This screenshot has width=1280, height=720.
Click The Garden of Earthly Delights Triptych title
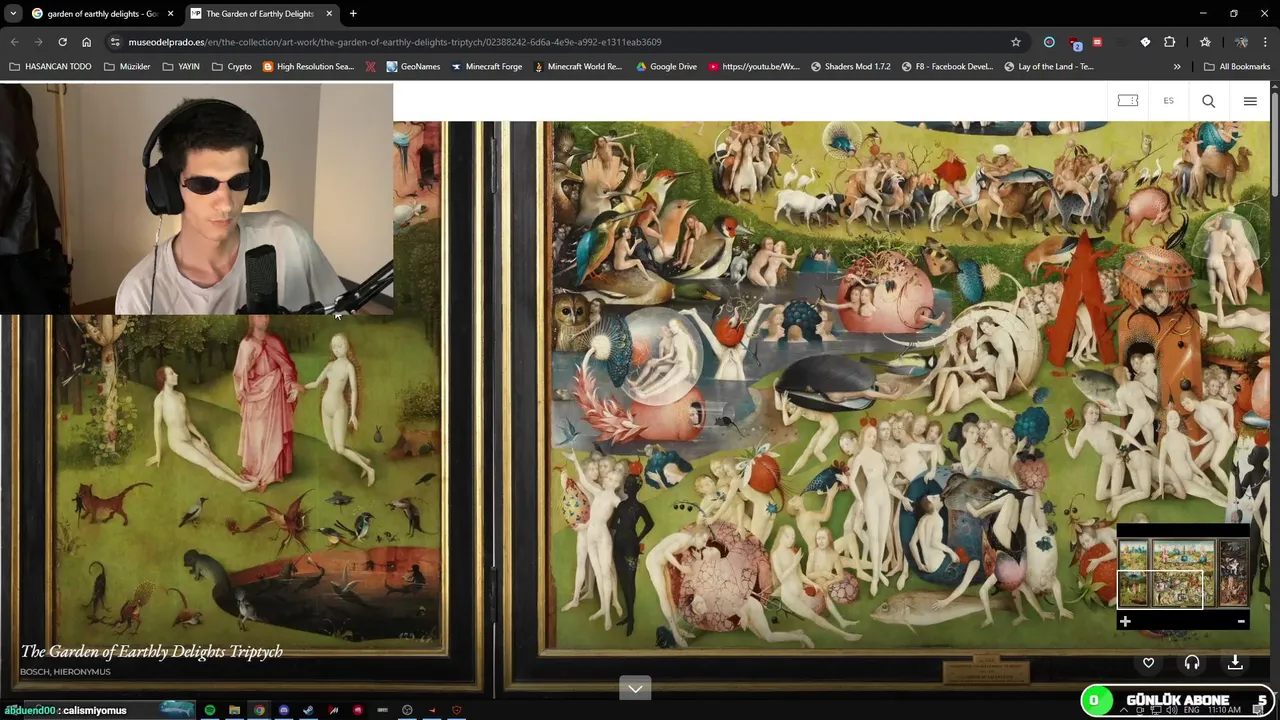click(151, 651)
